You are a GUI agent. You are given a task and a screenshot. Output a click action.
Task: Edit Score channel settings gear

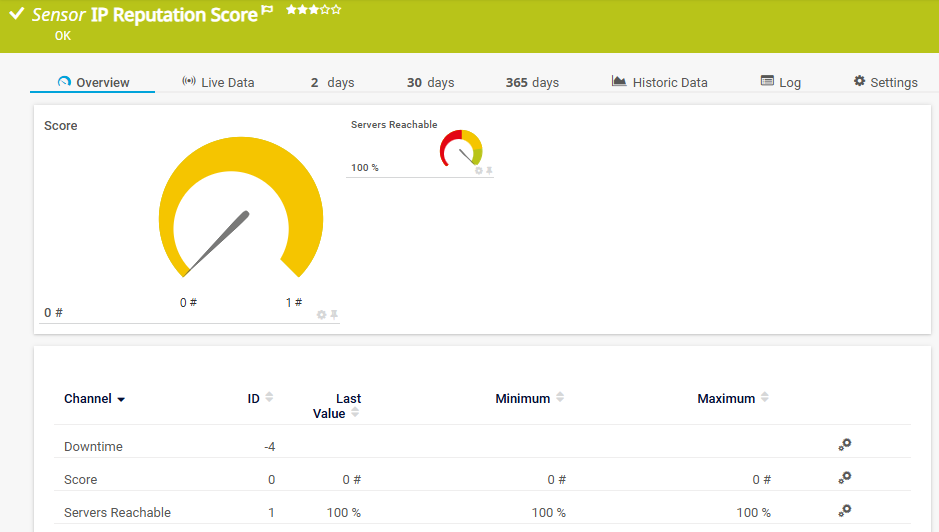[x=844, y=477]
